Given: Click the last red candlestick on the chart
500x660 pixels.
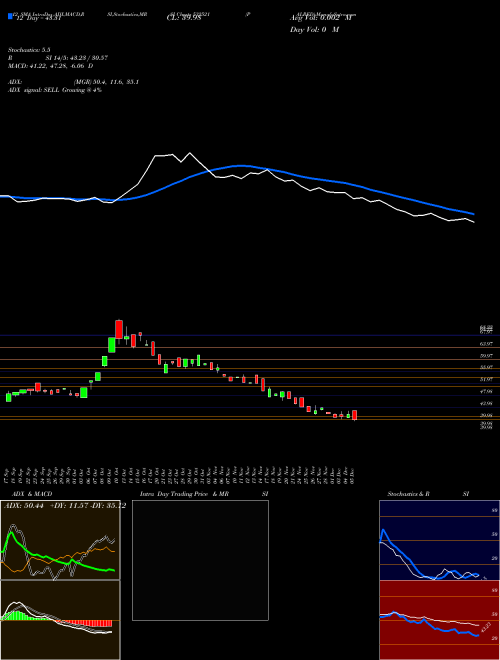Looking at the screenshot, I should (355, 415).
